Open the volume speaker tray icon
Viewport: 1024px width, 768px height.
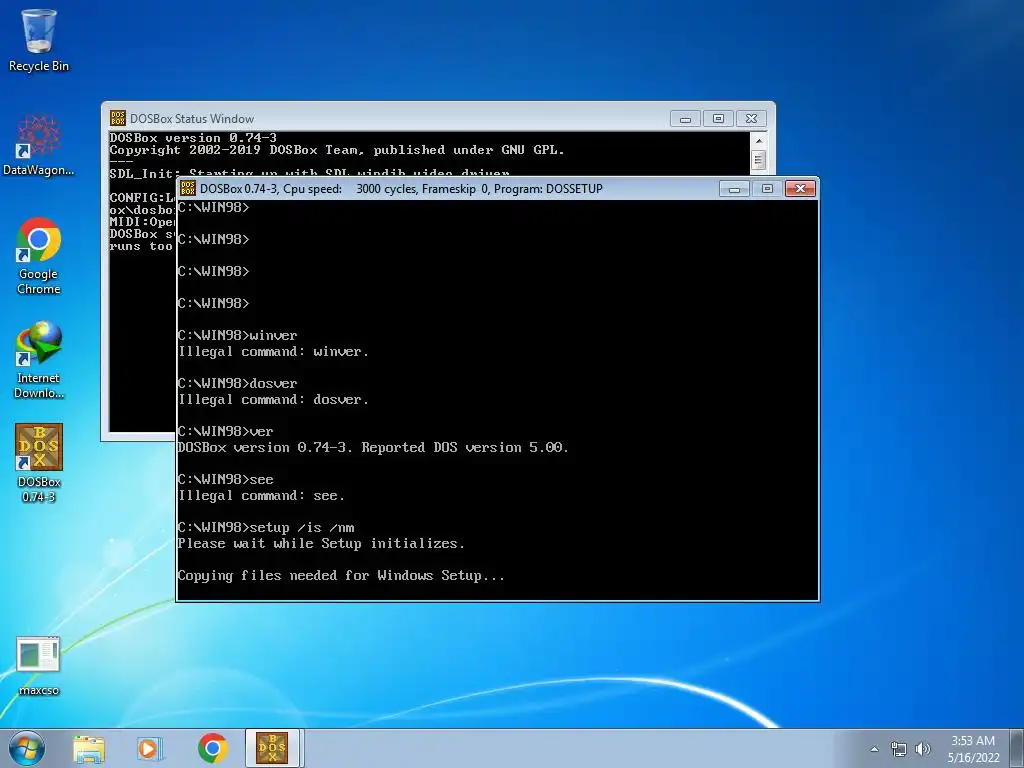(x=922, y=749)
